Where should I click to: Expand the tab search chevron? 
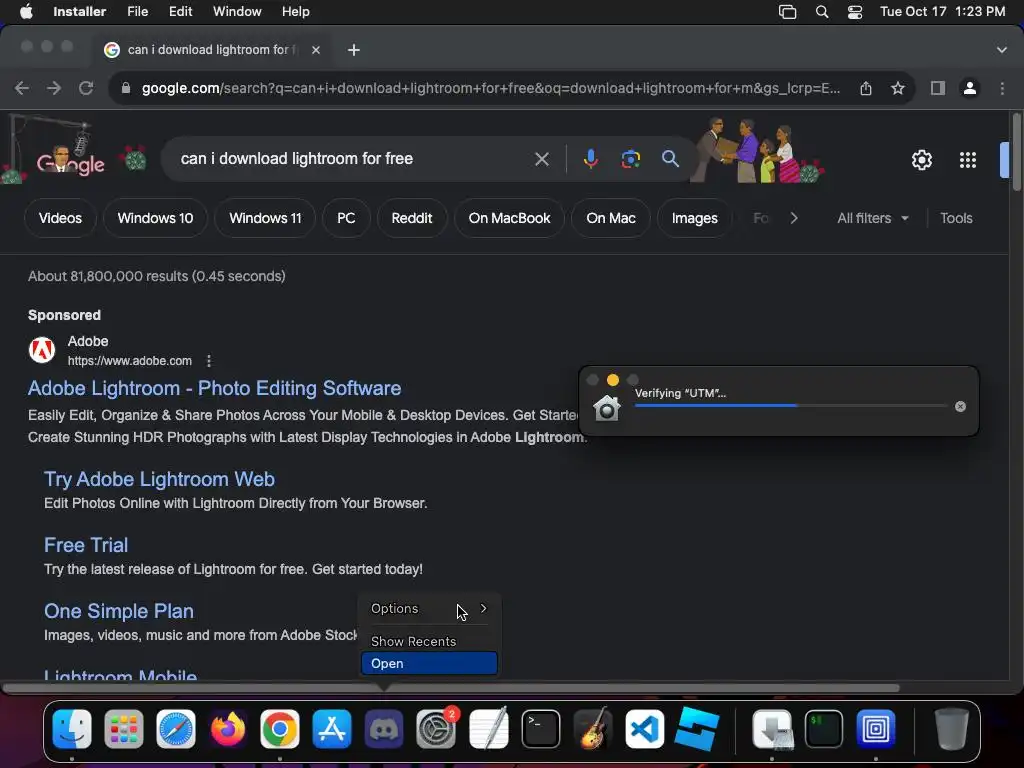point(1001,50)
